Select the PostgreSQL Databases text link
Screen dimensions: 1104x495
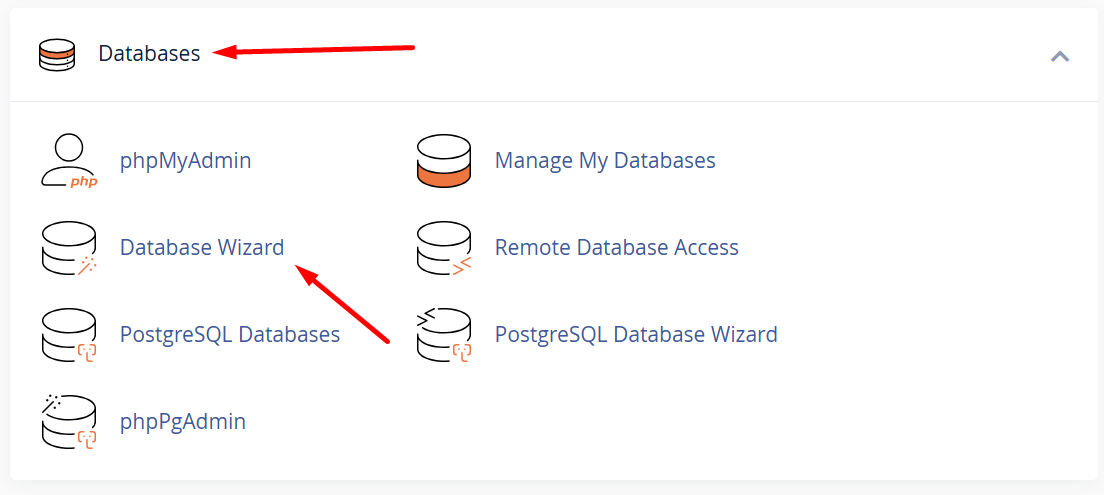click(230, 334)
